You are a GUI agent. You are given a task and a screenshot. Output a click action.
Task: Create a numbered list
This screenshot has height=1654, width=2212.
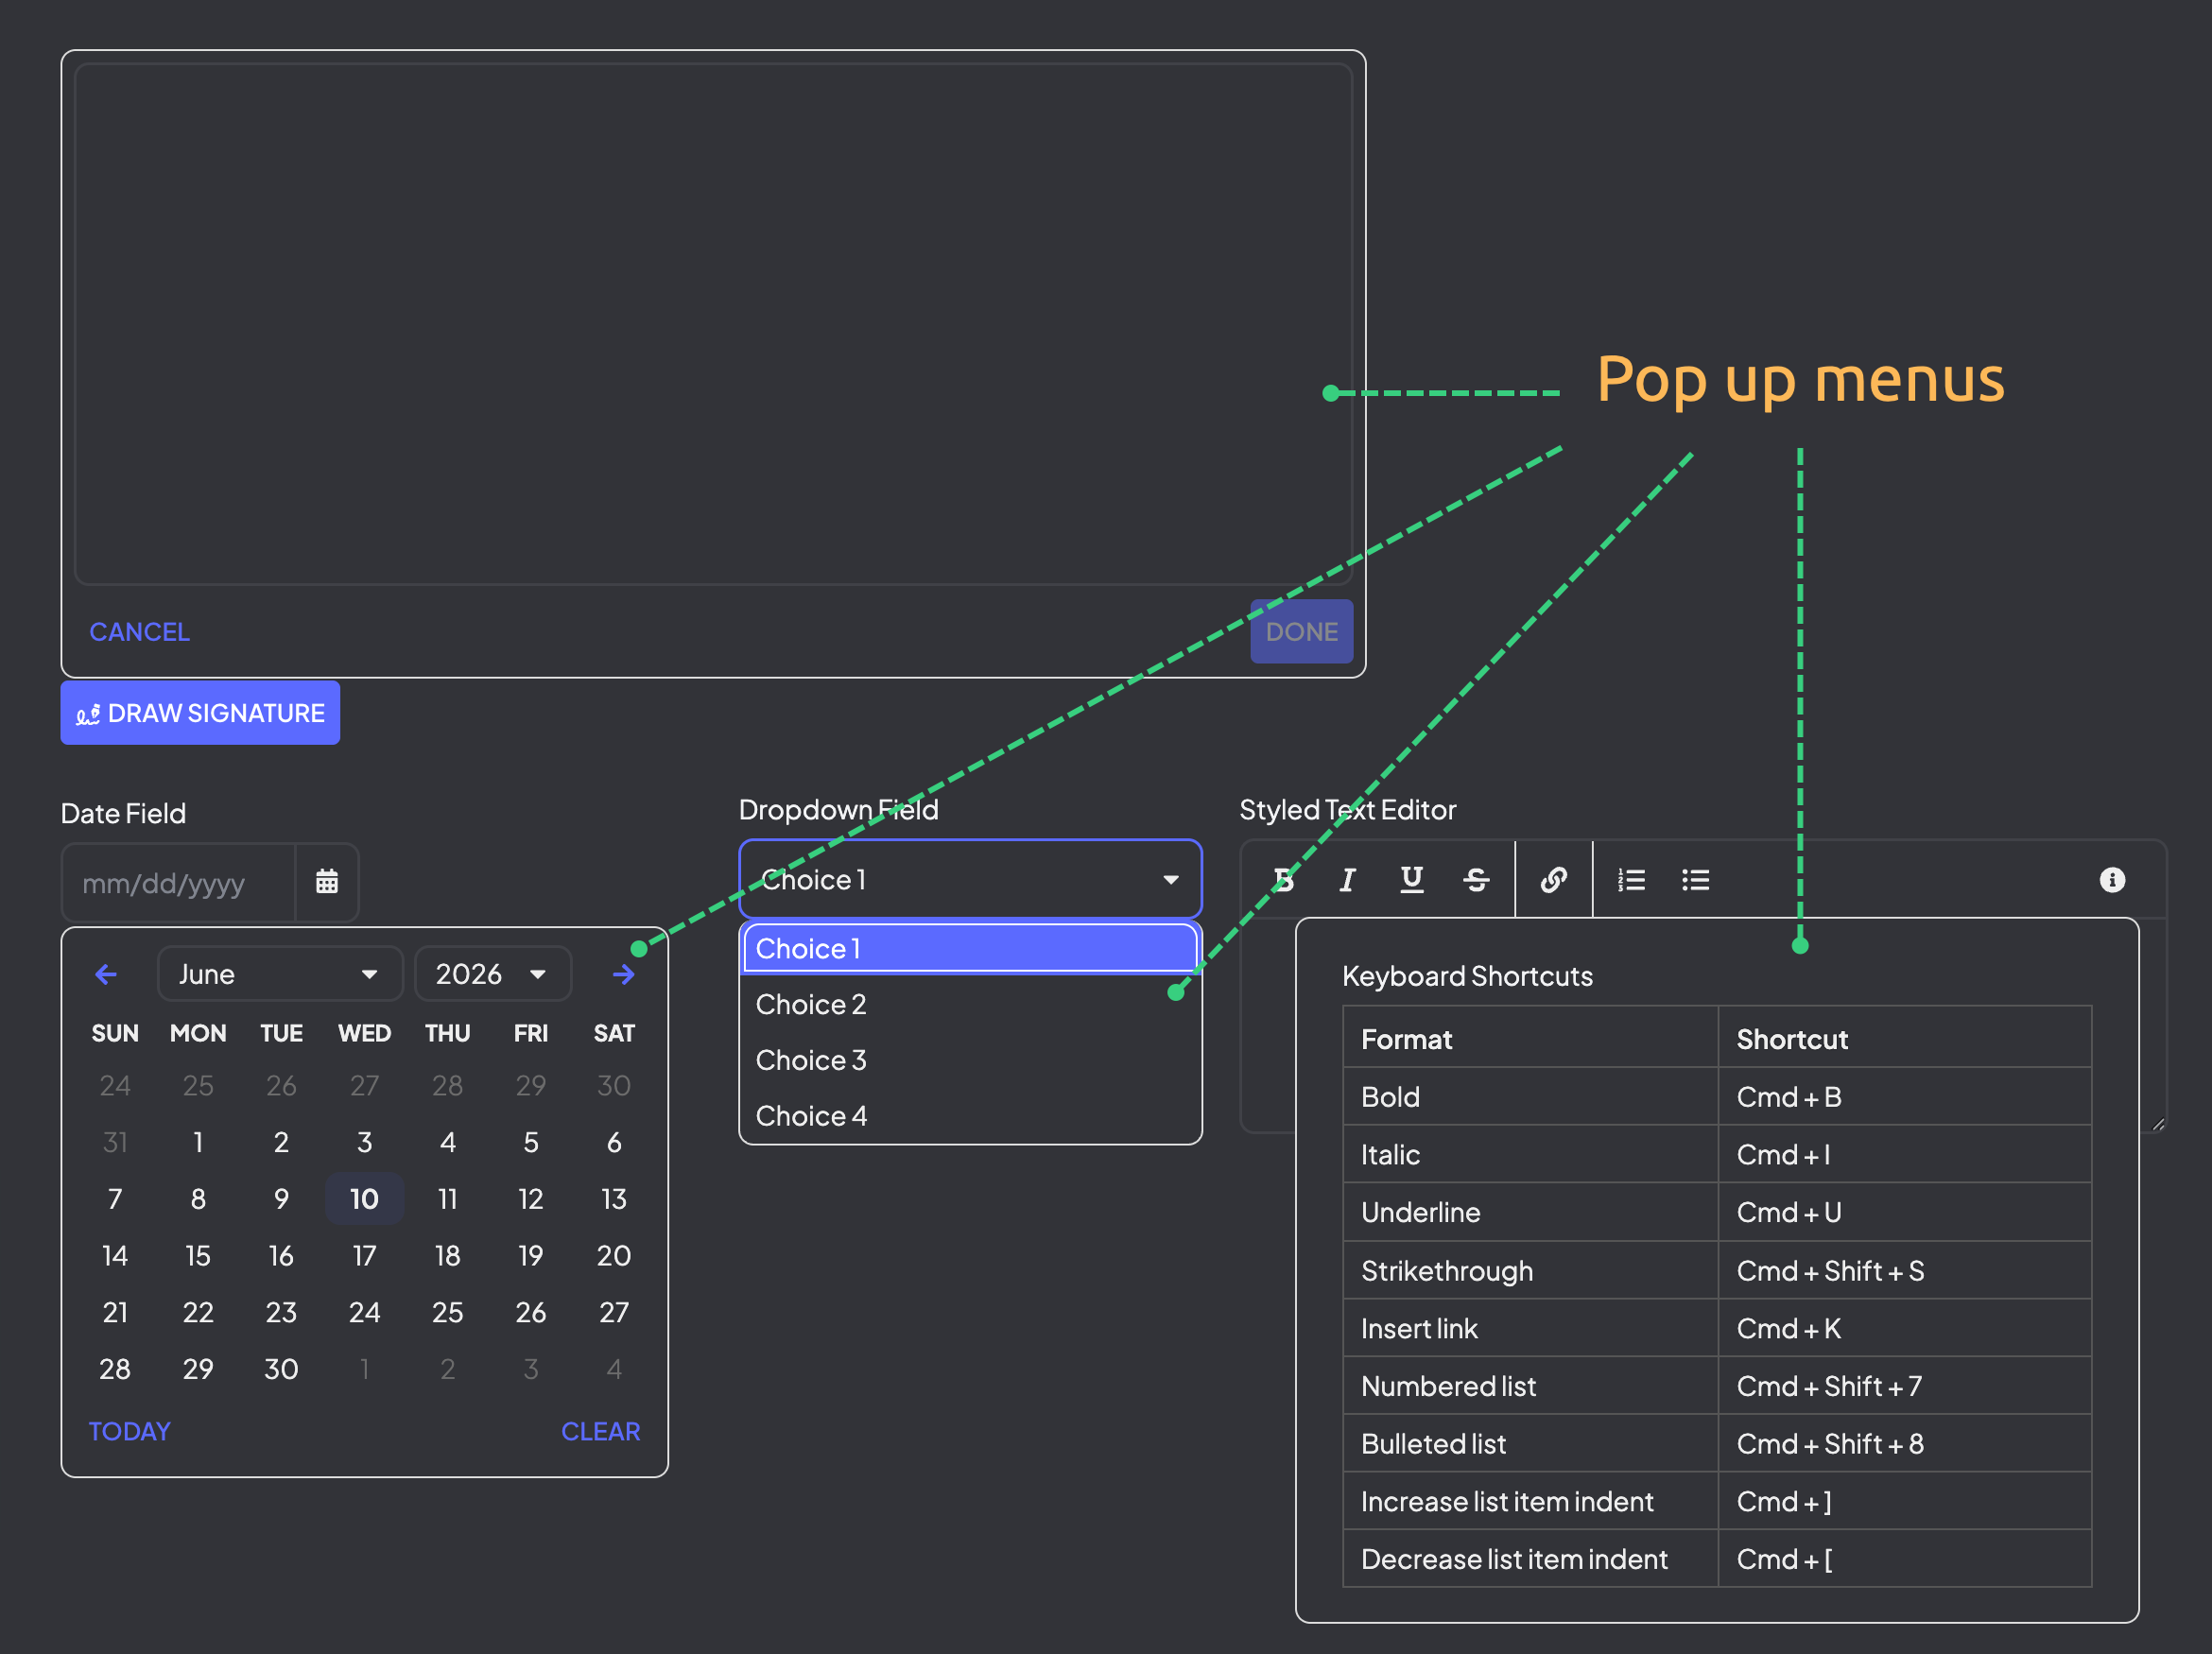[x=1631, y=880]
